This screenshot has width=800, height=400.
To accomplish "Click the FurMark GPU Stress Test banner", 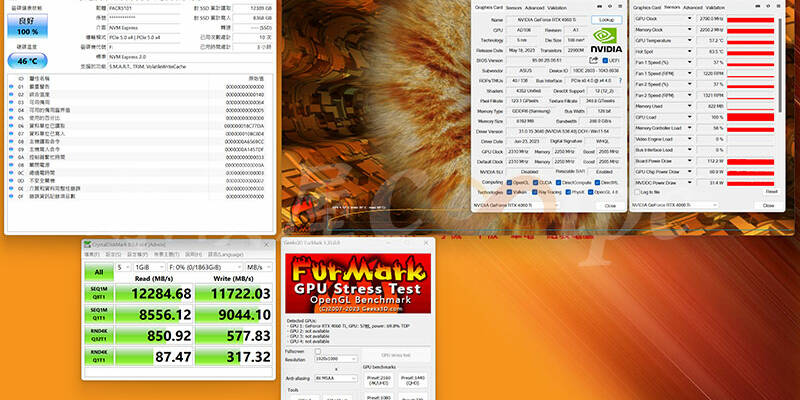I will [x=358, y=283].
